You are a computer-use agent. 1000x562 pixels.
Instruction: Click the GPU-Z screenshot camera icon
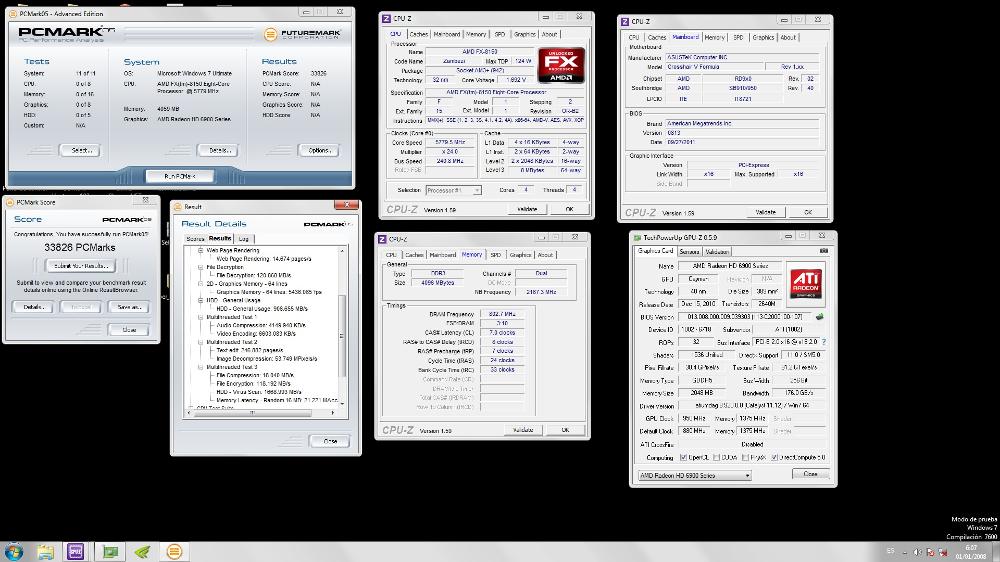824,251
